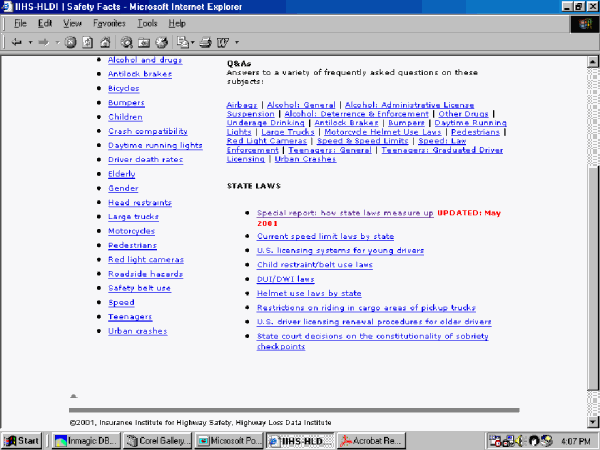
Task: Click the Print toolbar icon
Action: (x=205, y=42)
